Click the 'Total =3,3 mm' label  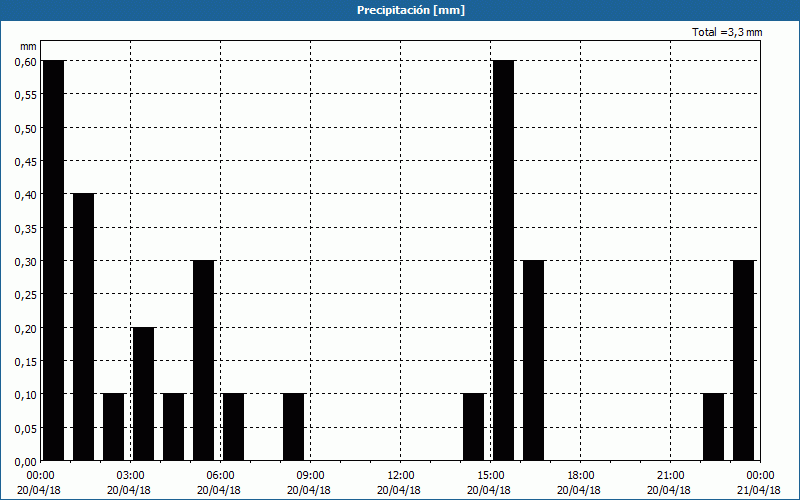(727, 32)
